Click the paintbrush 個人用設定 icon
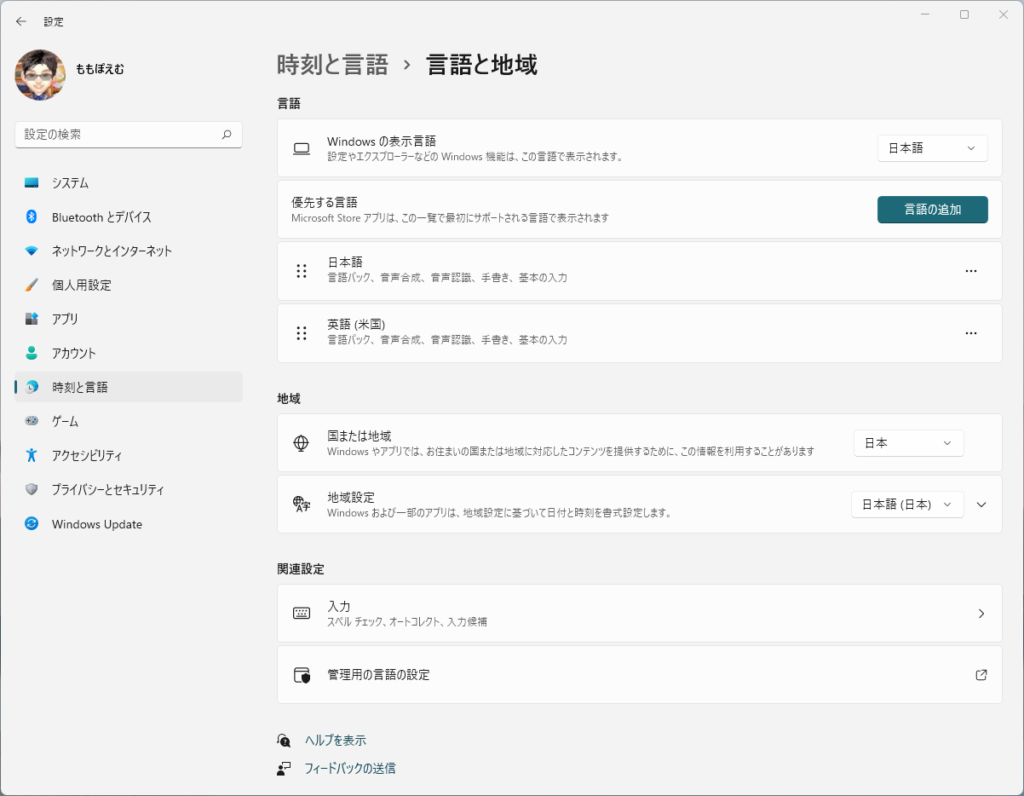The height and width of the screenshot is (796, 1024). pos(31,285)
